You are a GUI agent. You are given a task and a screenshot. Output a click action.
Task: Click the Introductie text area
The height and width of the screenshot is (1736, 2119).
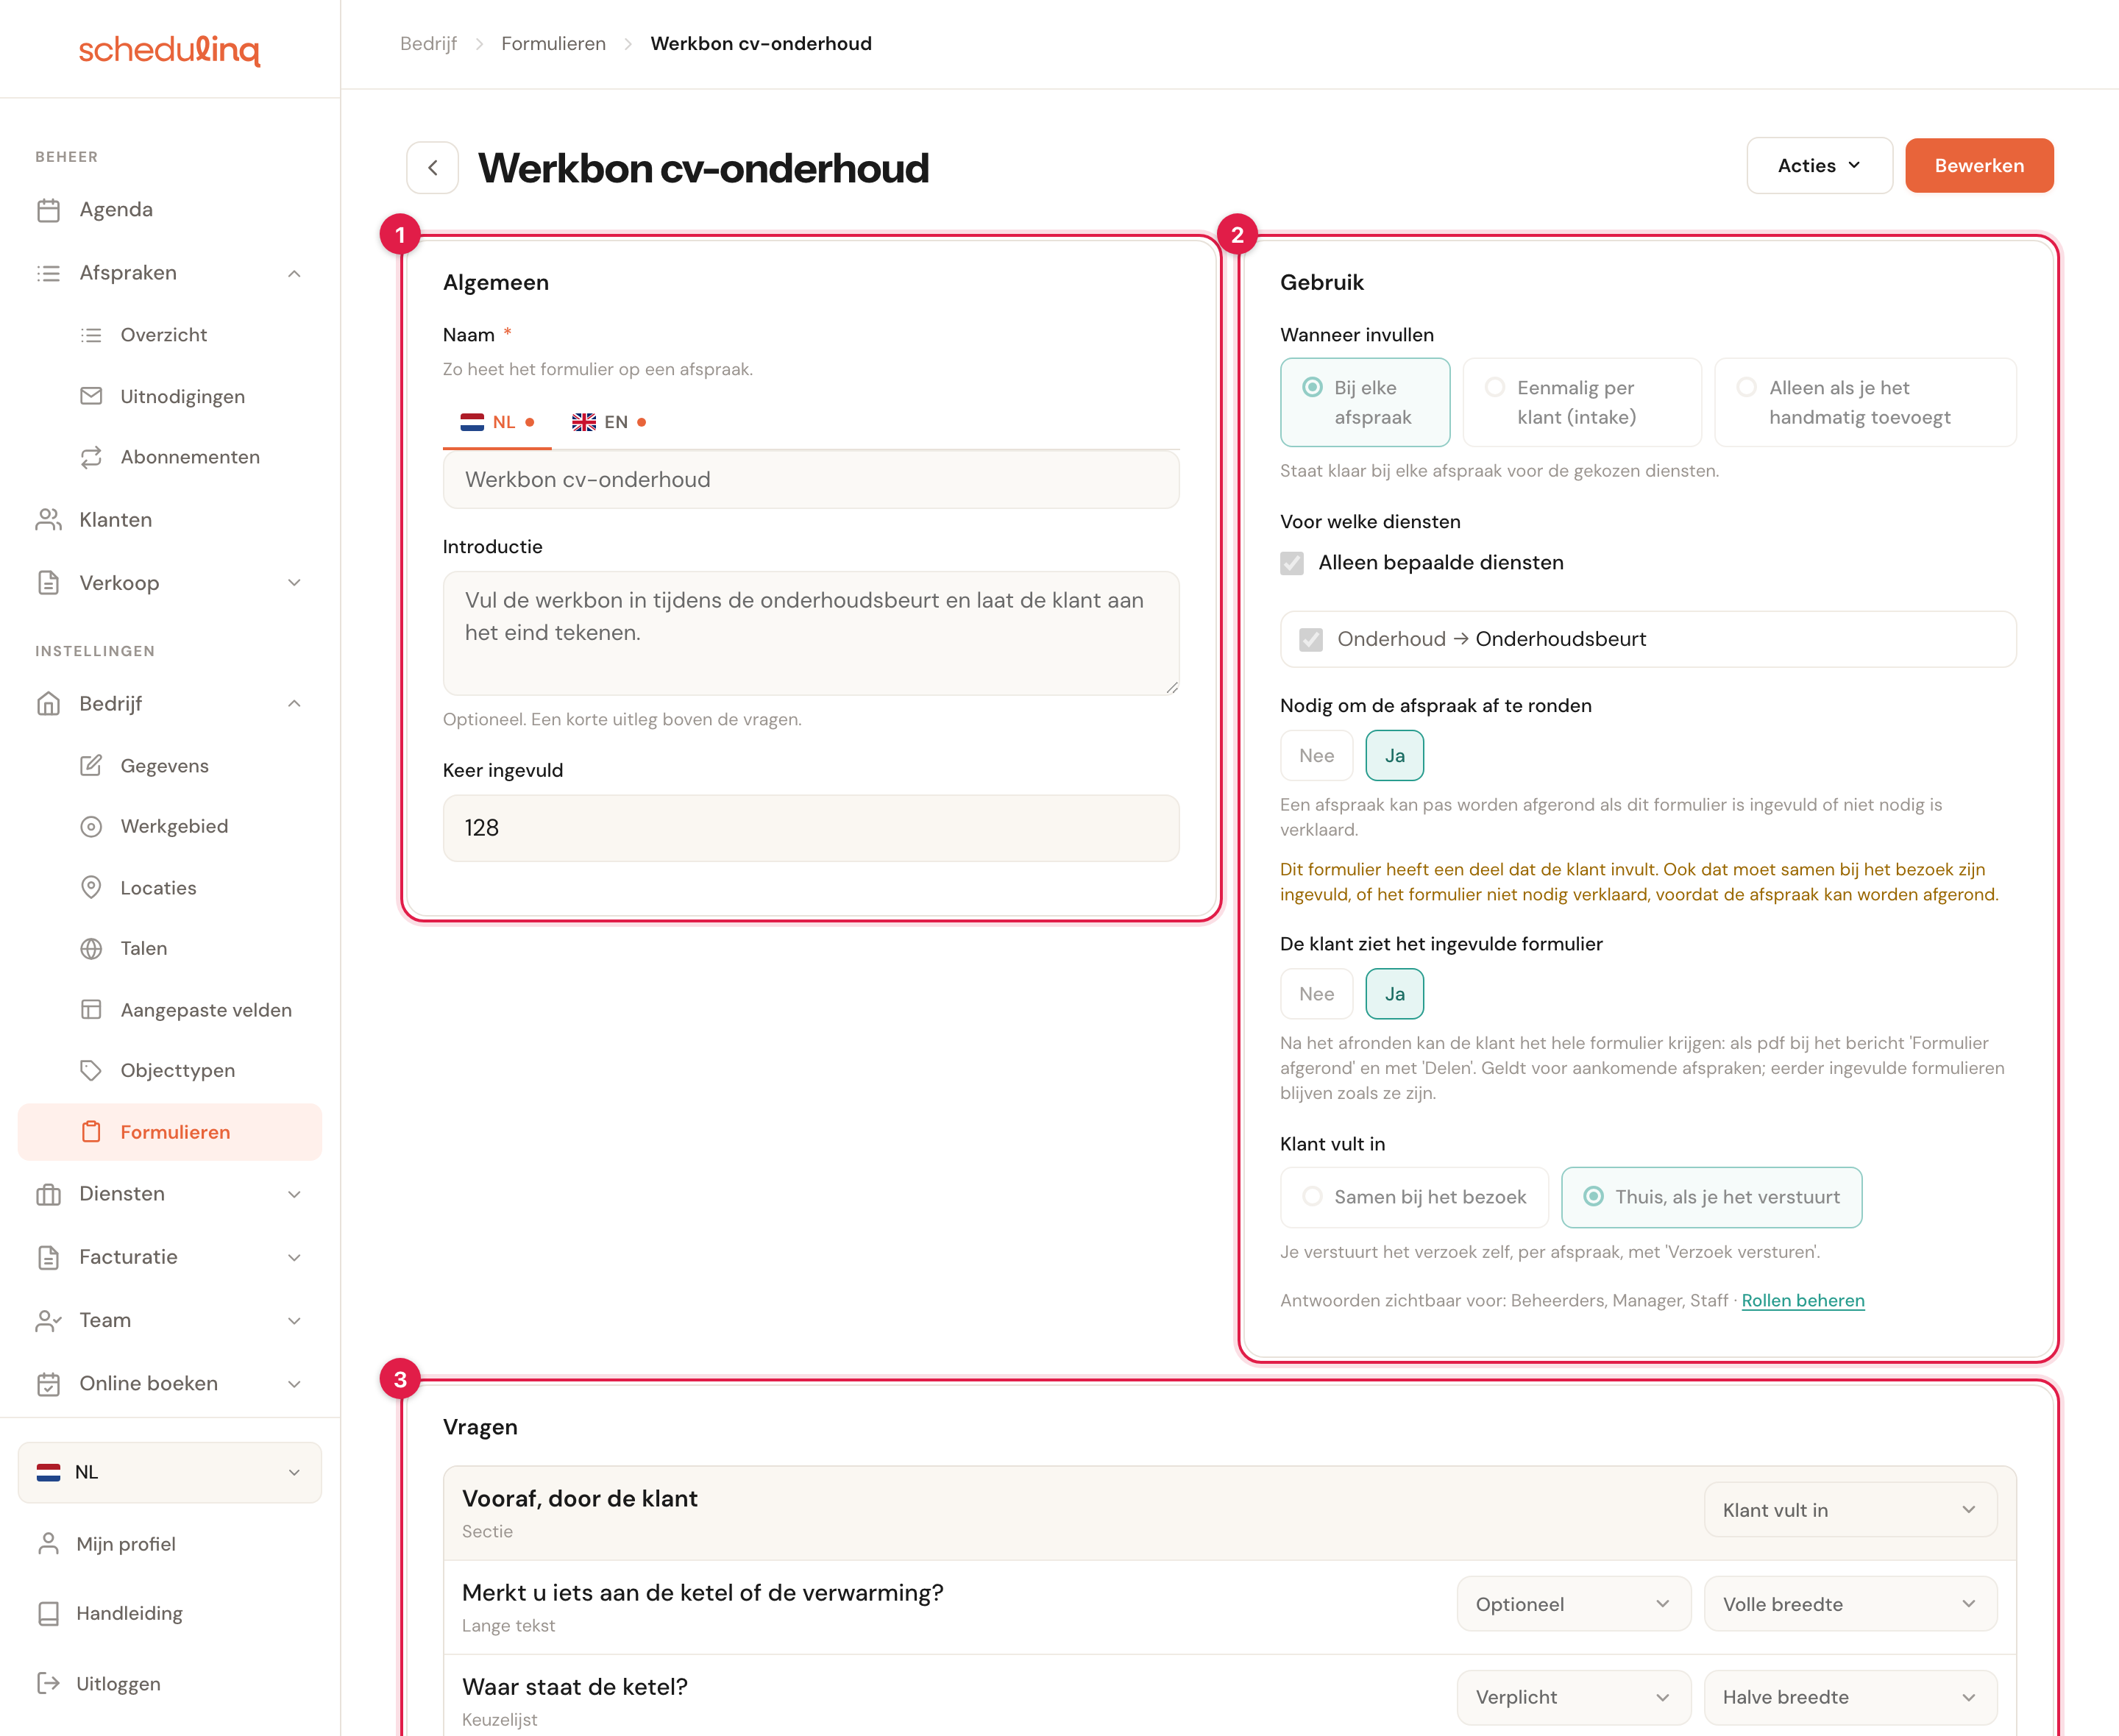tap(811, 633)
